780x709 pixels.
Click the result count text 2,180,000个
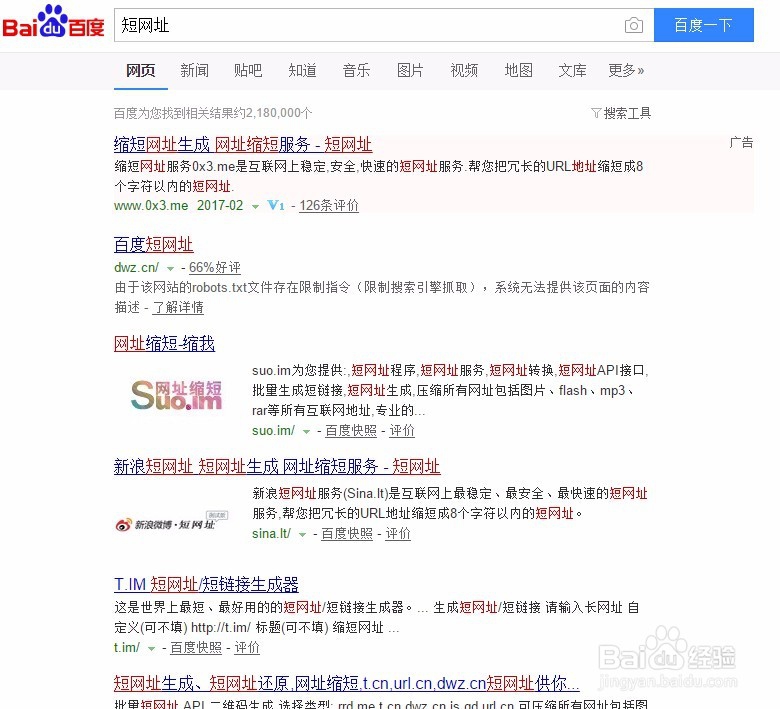click(x=278, y=113)
